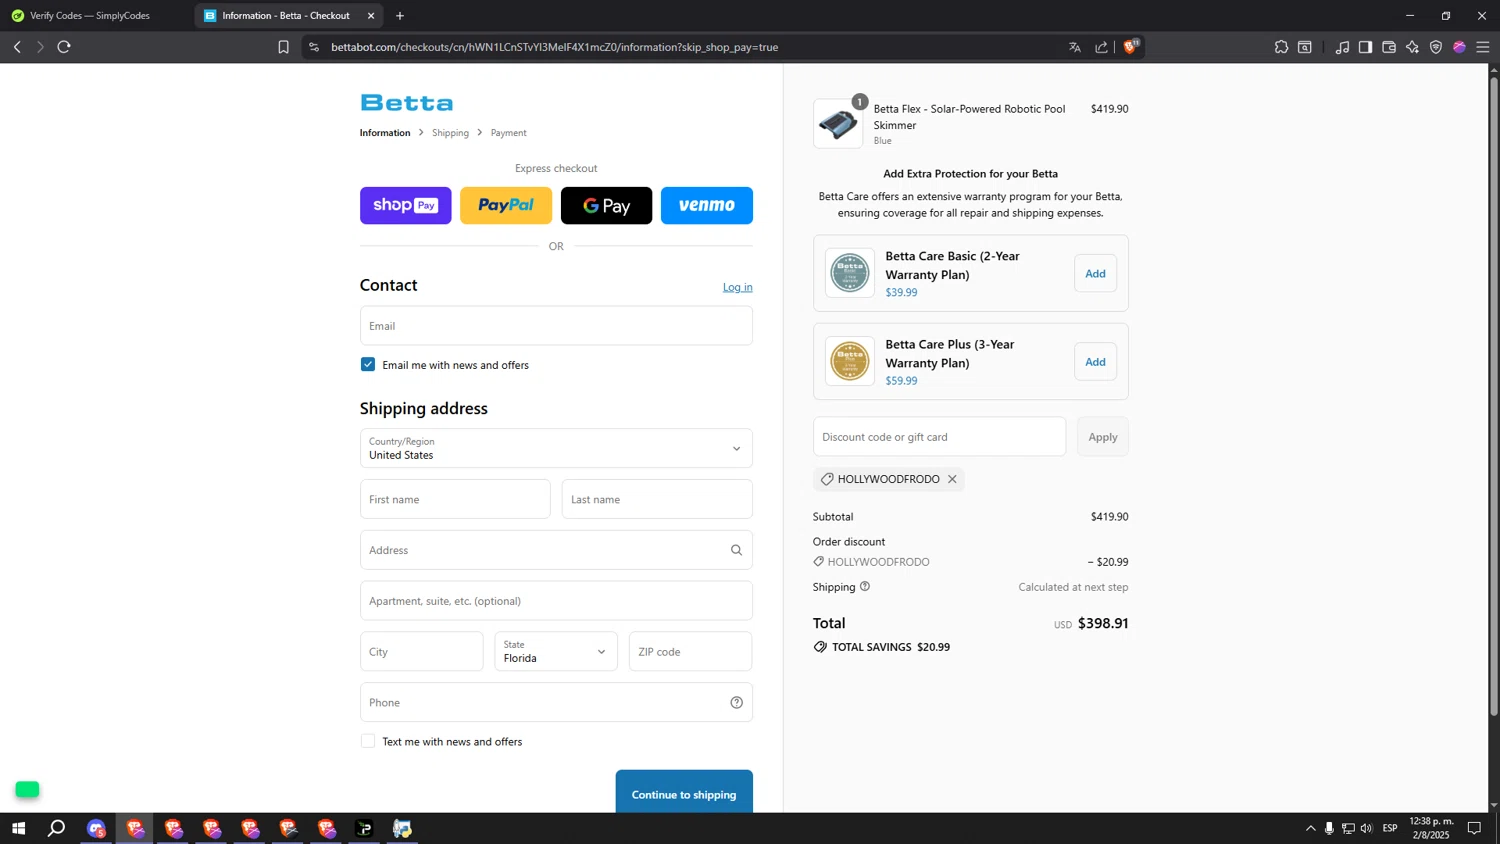Click the Information breadcrumb step
The width and height of the screenshot is (1500, 844).
point(385,133)
